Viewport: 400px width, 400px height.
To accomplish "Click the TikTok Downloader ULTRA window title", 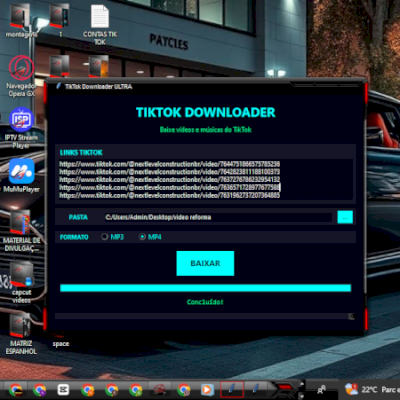I will [x=99, y=87].
